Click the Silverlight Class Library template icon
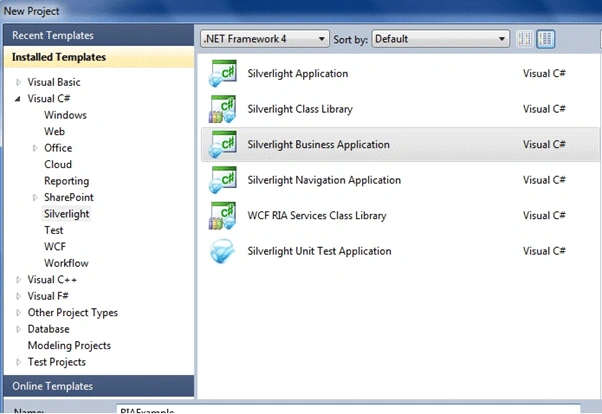Viewport: 602px width, 414px height. tap(223, 109)
